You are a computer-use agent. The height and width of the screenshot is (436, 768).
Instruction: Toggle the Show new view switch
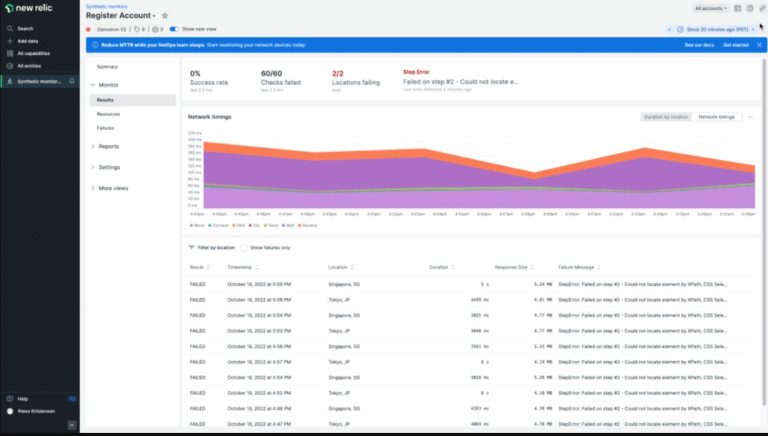pos(174,29)
